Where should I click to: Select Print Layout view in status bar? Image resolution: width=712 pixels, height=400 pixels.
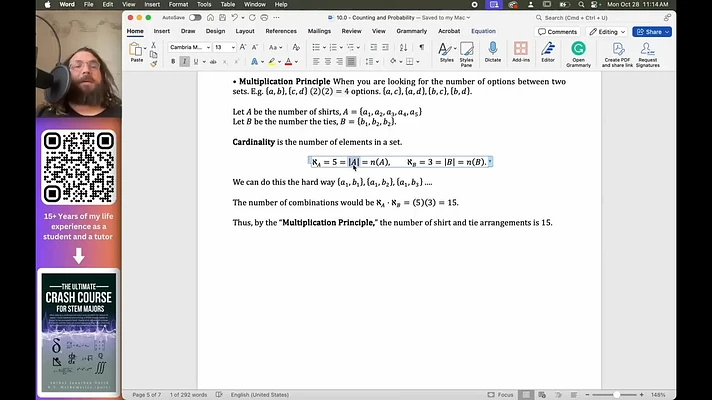(x=526, y=395)
